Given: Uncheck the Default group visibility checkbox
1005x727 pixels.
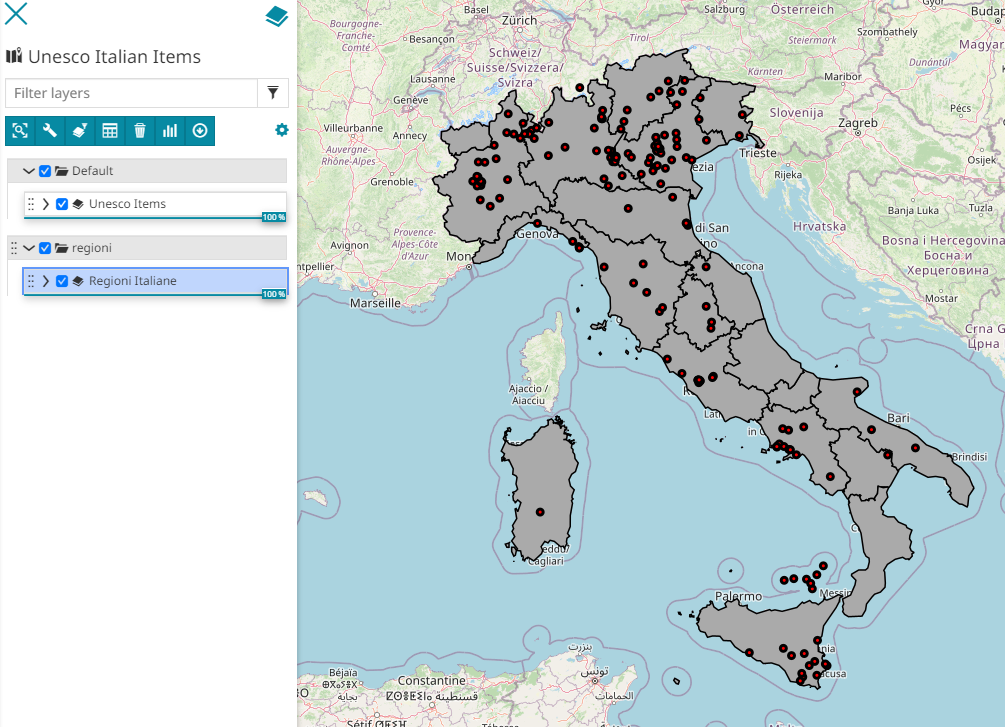Looking at the screenshot, I should 45,171.
